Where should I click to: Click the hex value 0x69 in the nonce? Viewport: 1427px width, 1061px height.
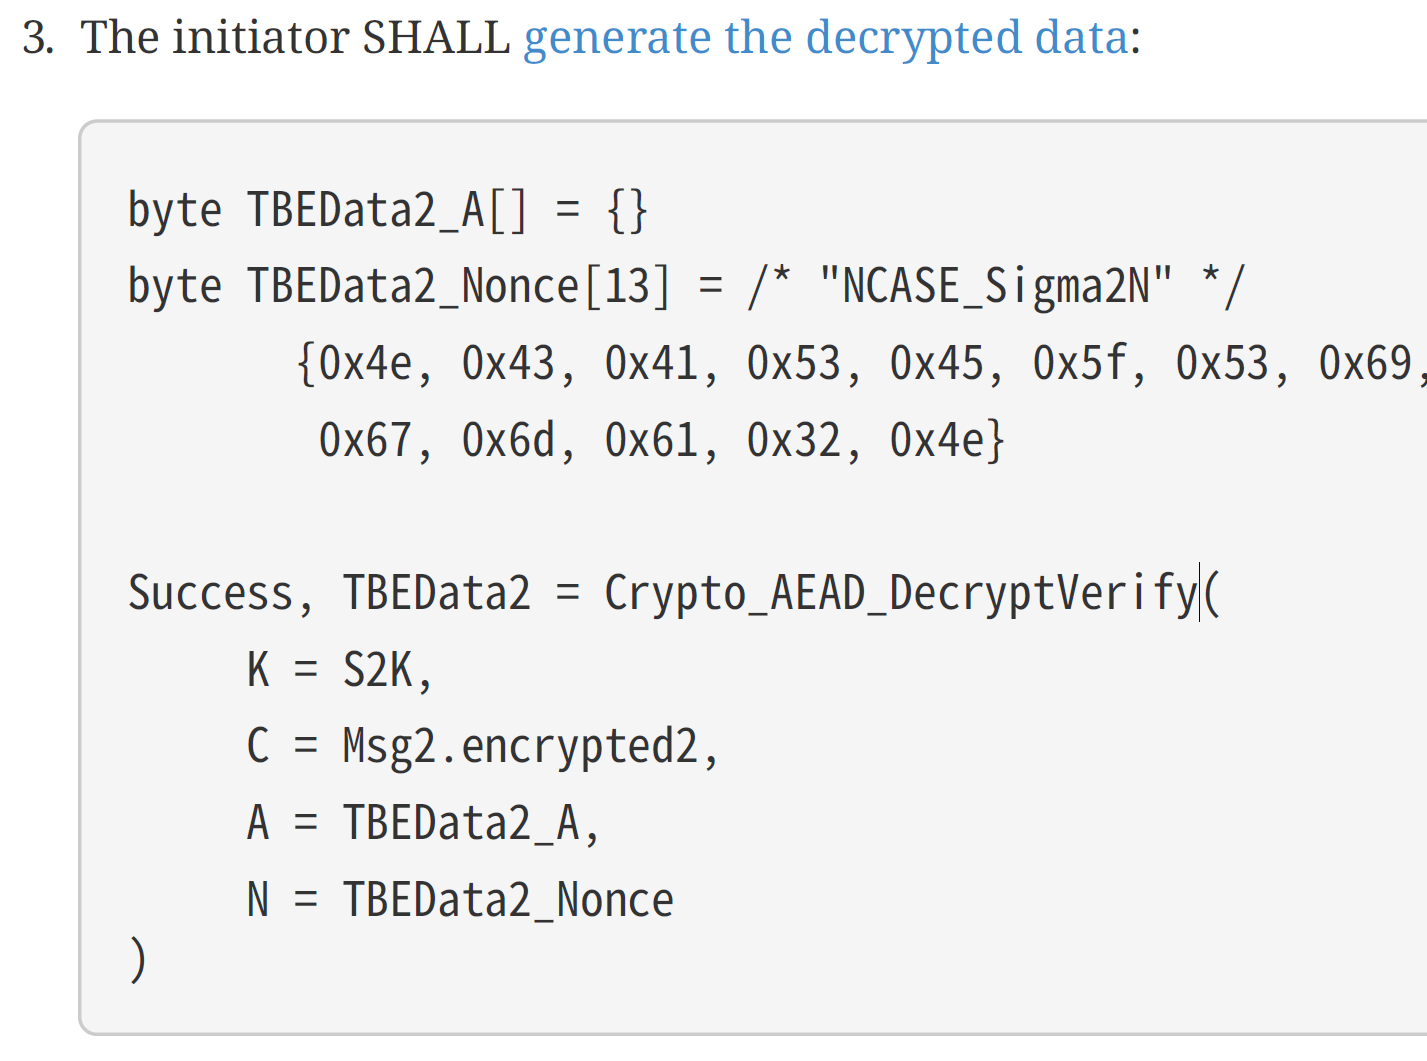1364,364
